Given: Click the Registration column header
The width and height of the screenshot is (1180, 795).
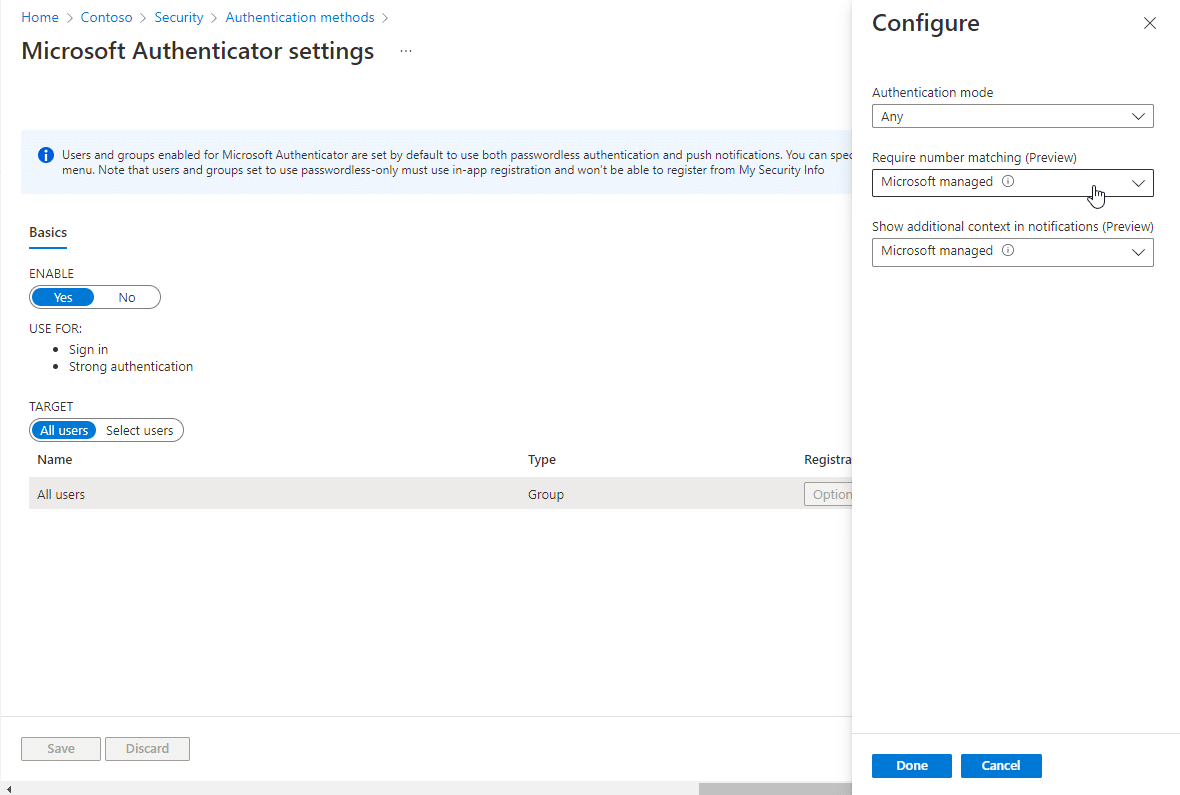Looking at the screenshot, I should pyautogui.click(x=828, y=460).
